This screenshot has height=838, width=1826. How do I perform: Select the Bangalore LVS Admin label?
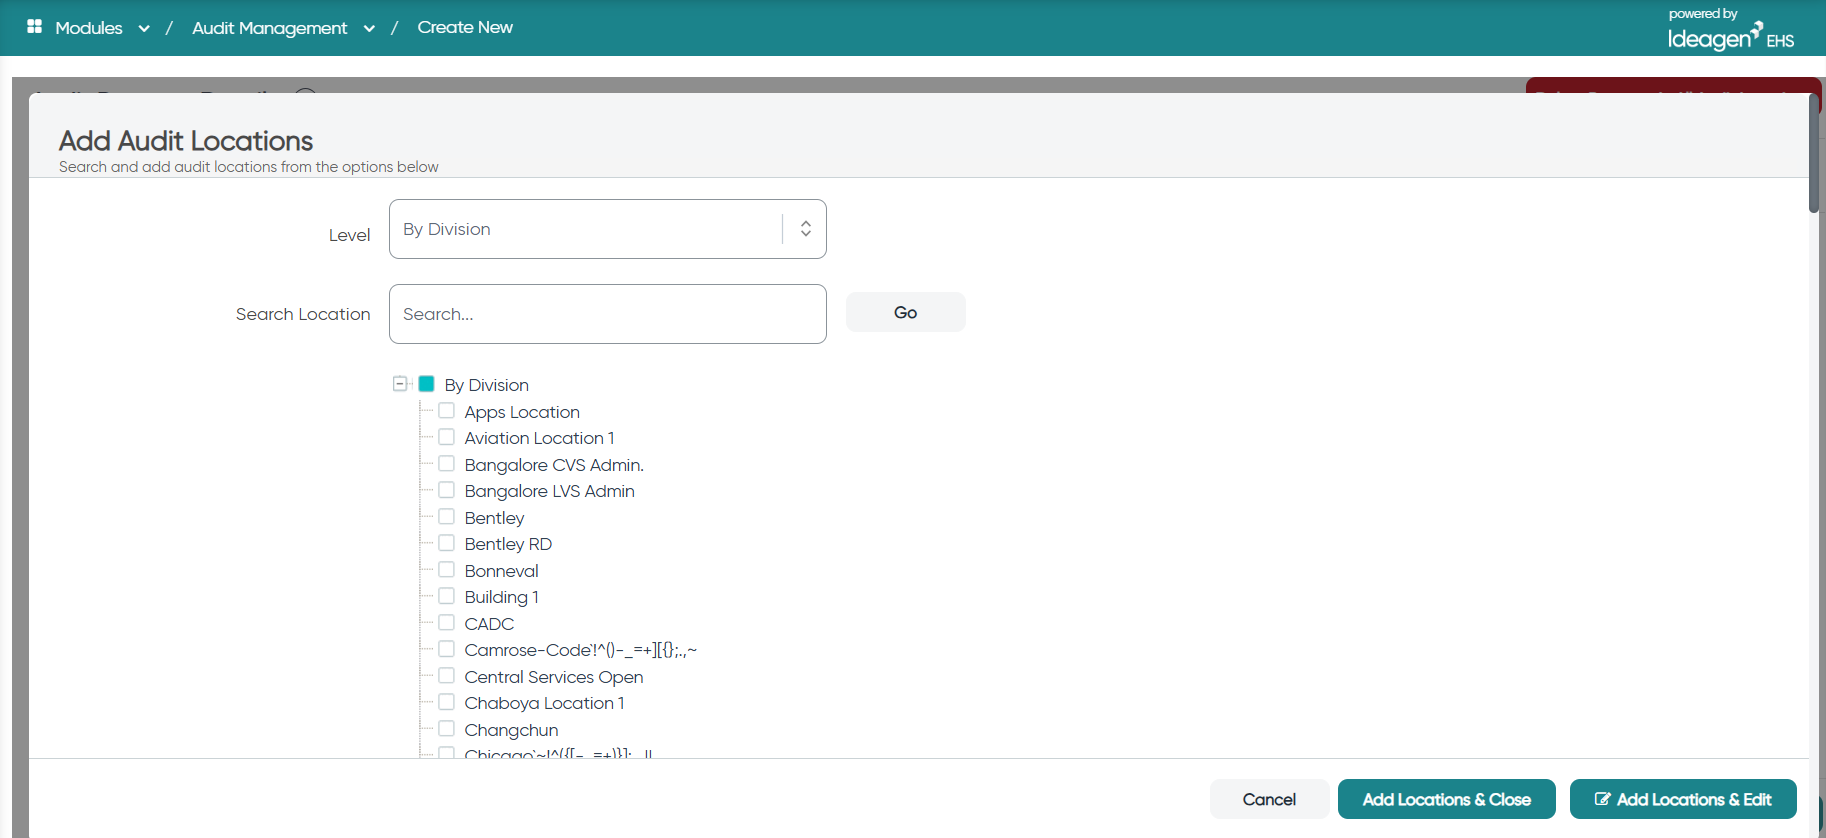click(x=549, y=491)
